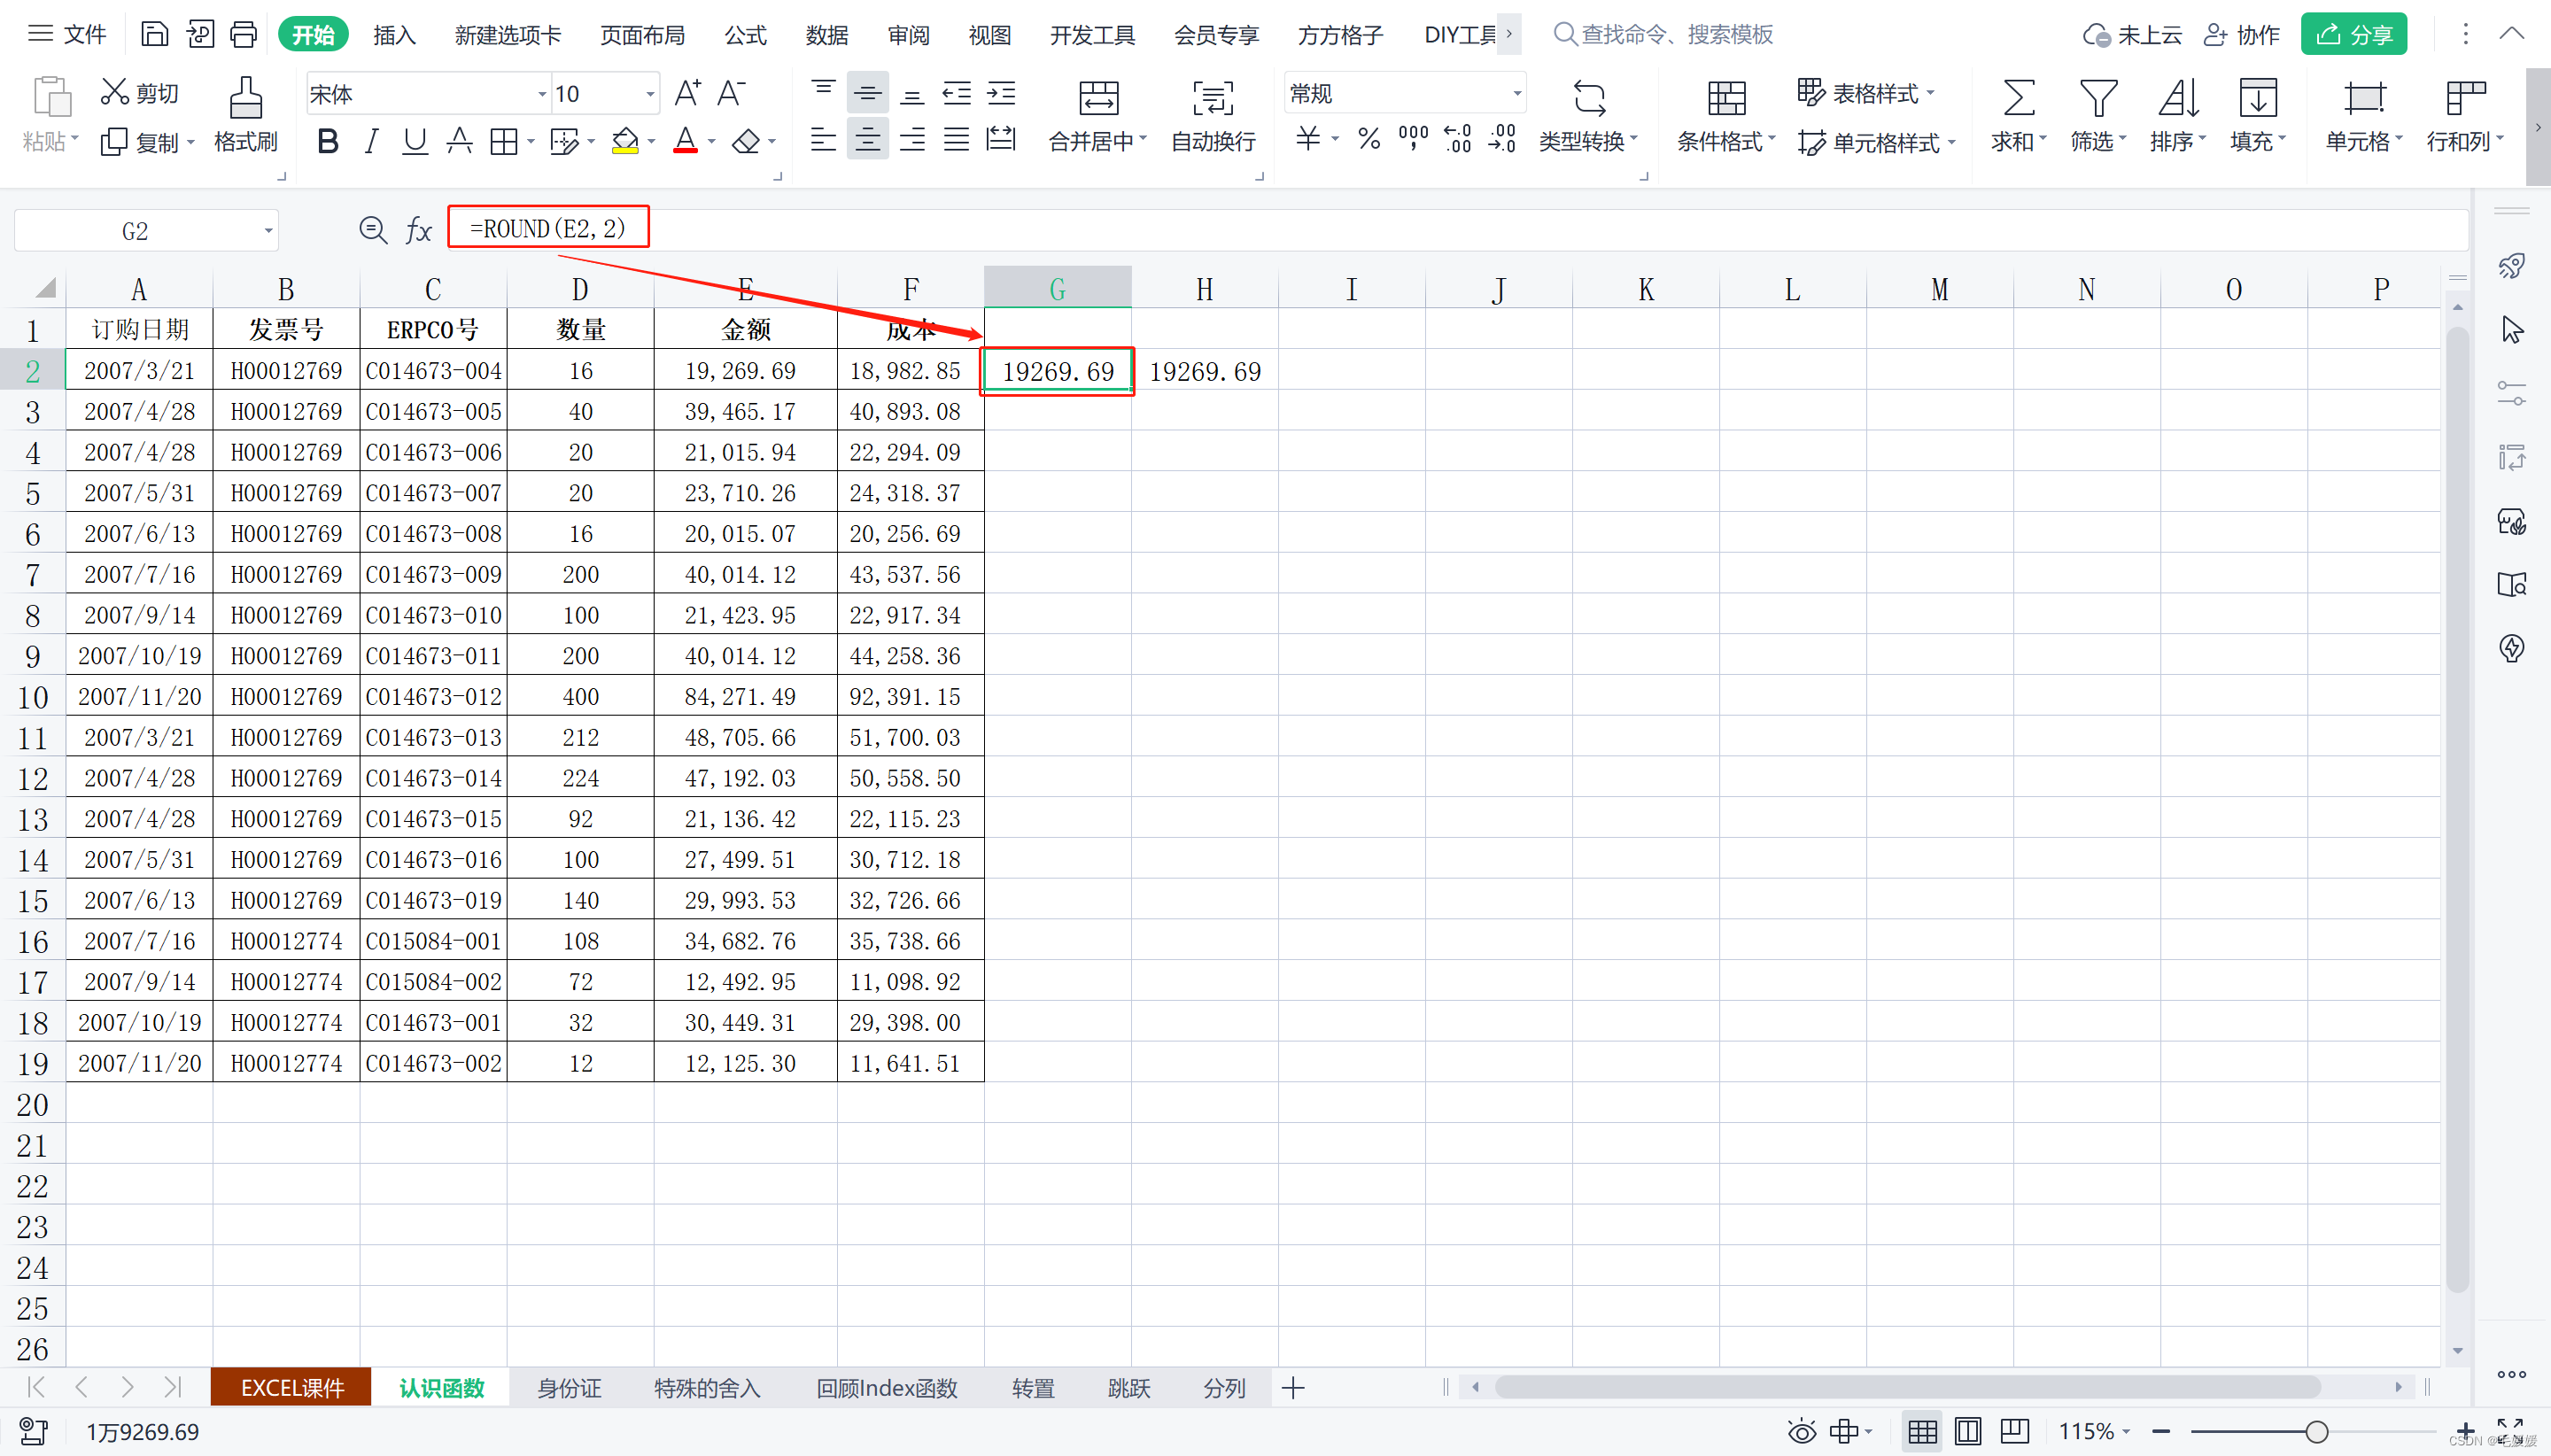Click the rocket icon in right sidebar
Screen dimensions: 2551x1456
(2511, 265)
